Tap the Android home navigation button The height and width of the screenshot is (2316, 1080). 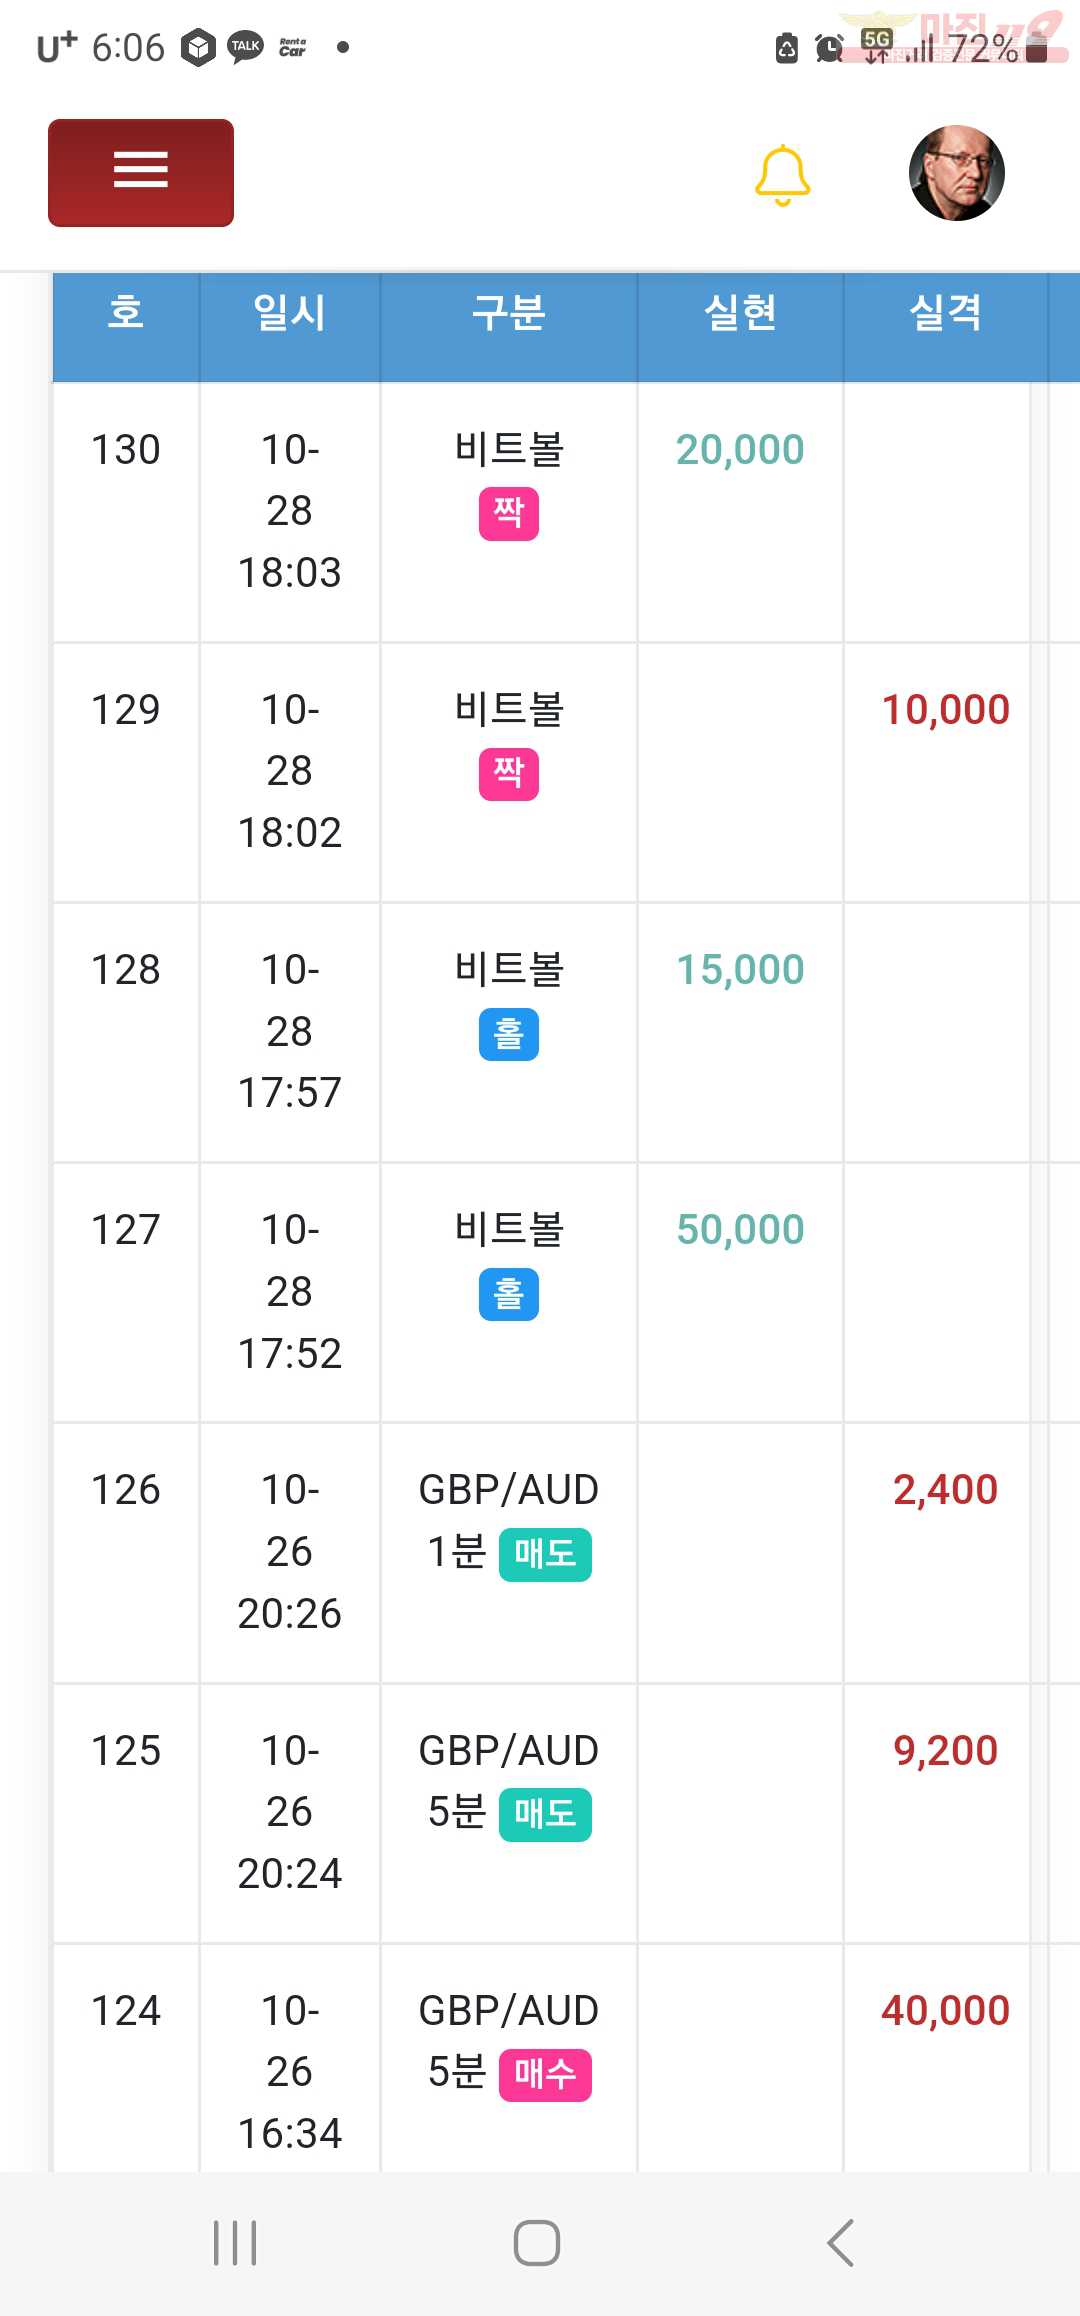(x=537, y=2243)
